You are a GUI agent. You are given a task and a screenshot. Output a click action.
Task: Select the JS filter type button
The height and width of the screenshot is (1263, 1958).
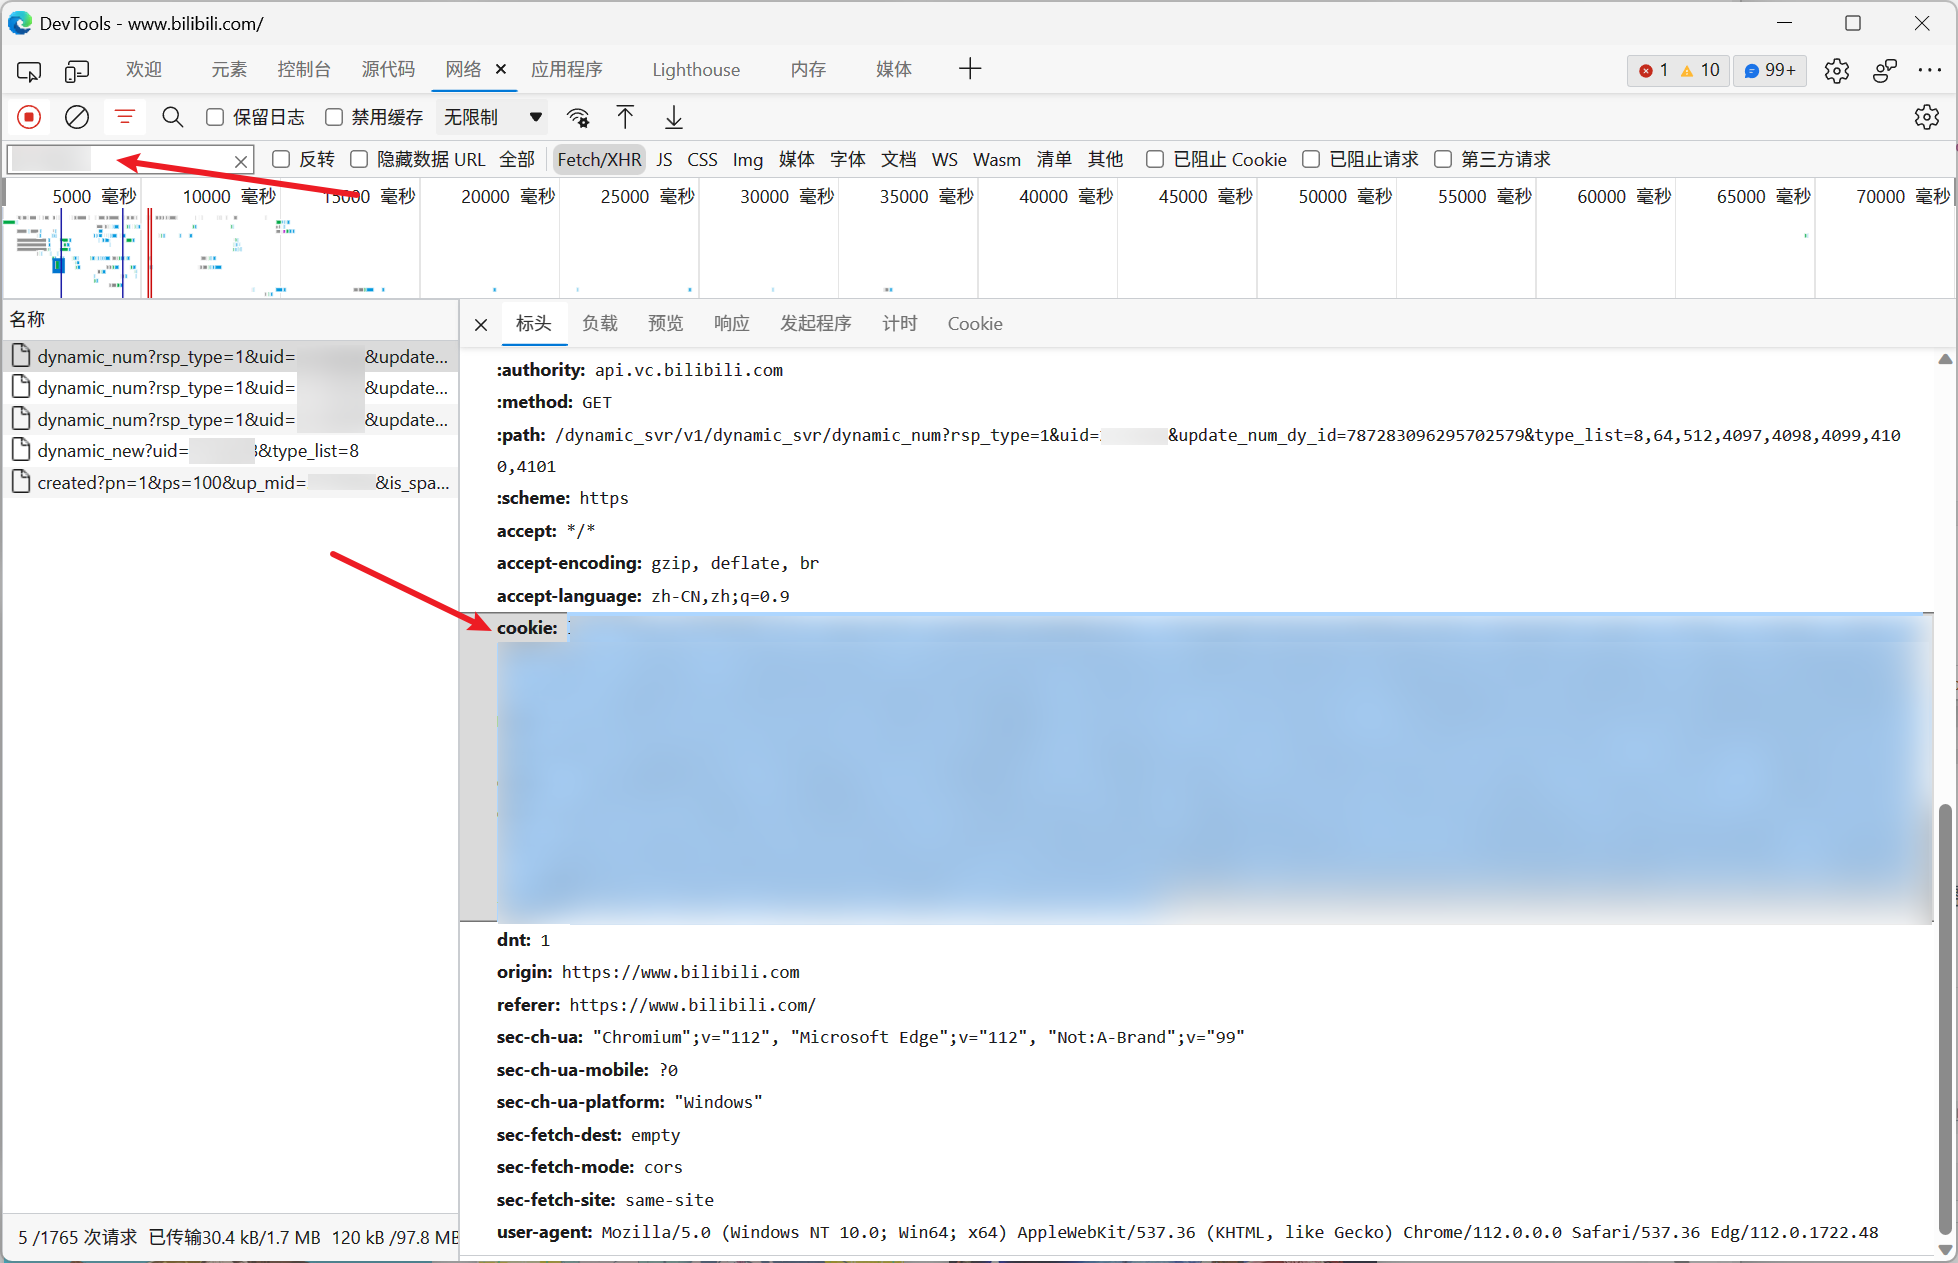coord(664,159)
